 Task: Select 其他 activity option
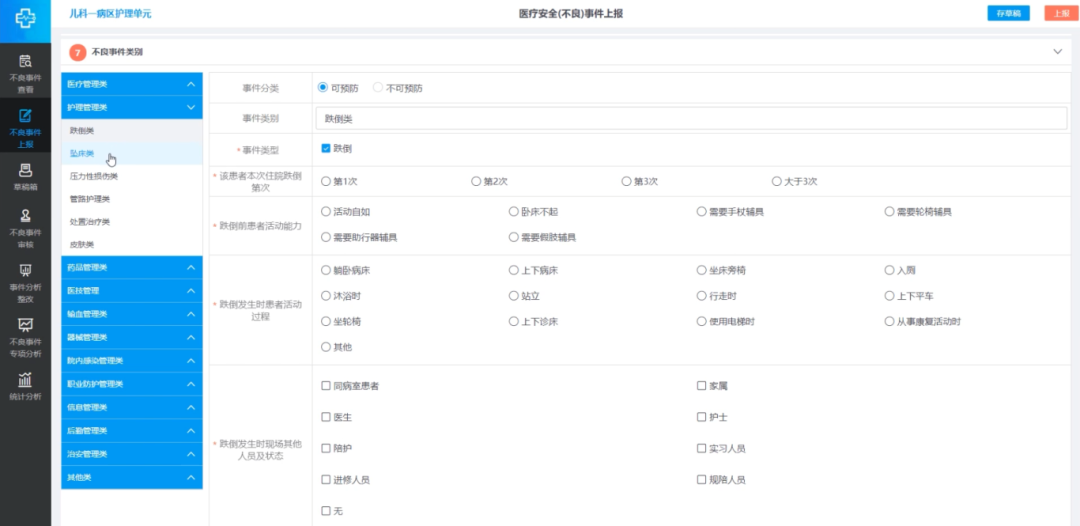[326, 347]
